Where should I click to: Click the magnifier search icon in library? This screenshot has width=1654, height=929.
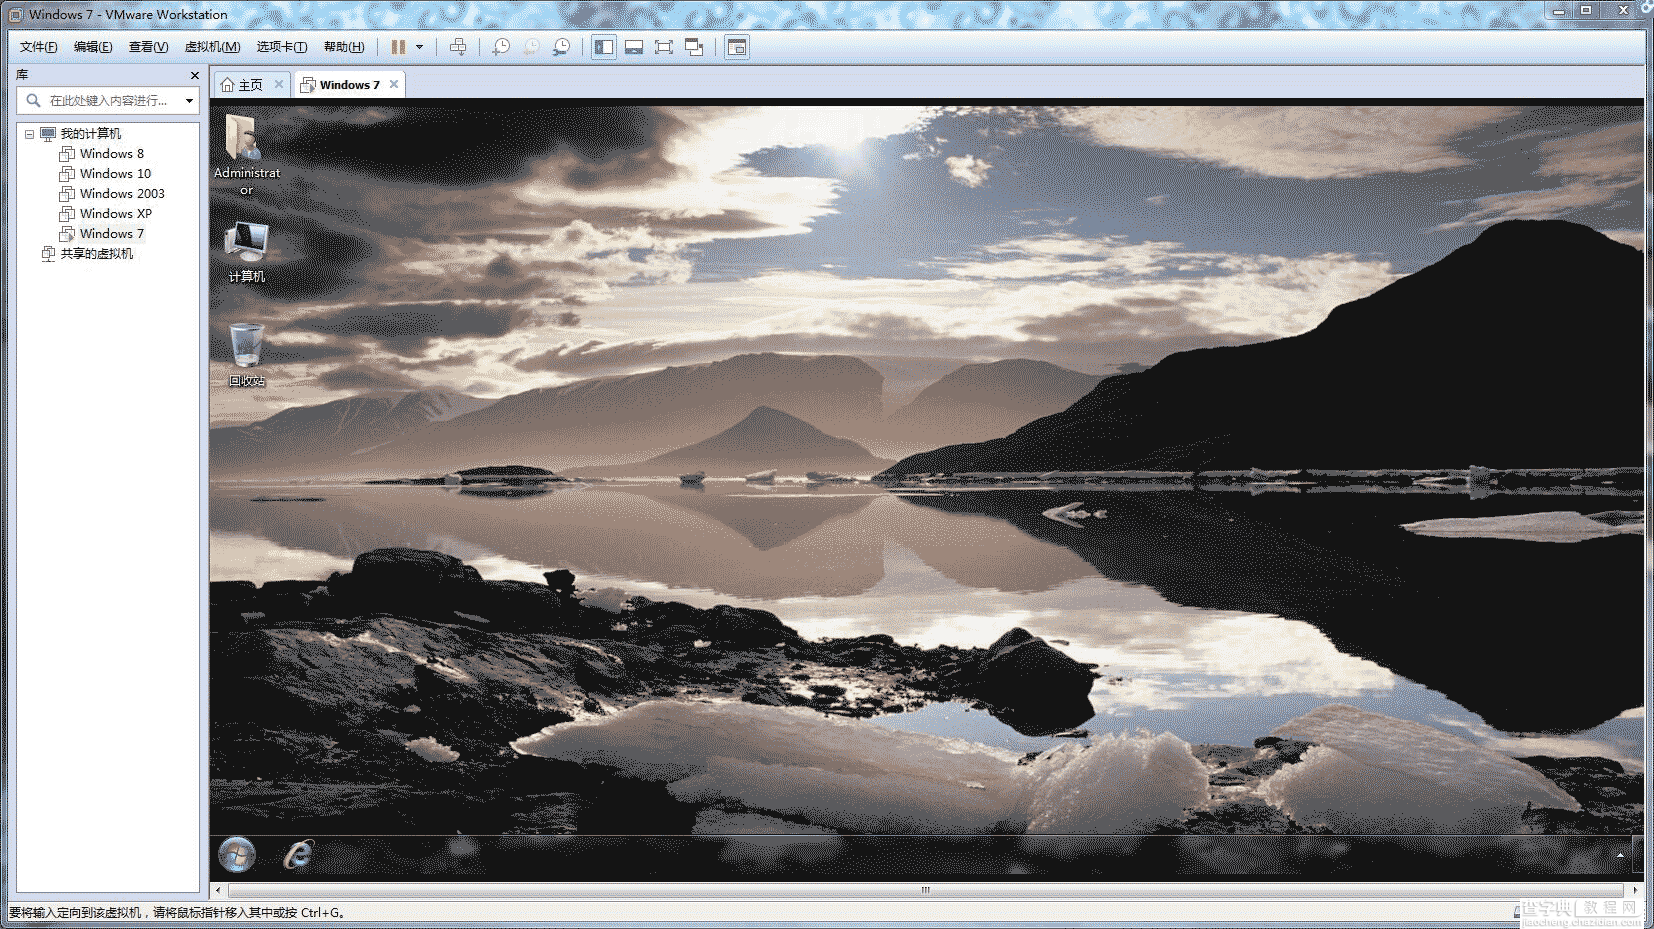pyautogui.click(x=33, y=100)
